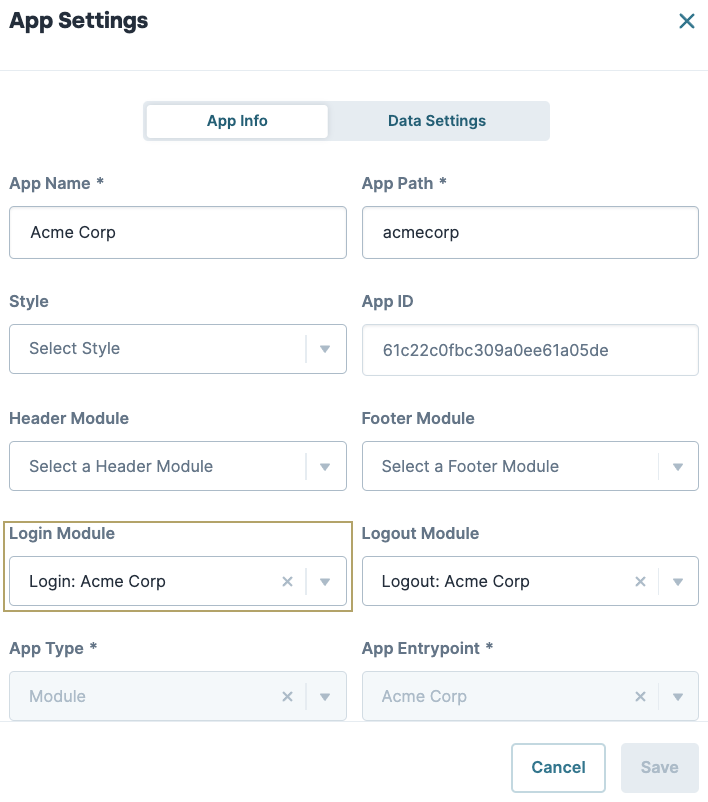
Task: Close the App Settings dialog
Action: click(x=687, y=21)
